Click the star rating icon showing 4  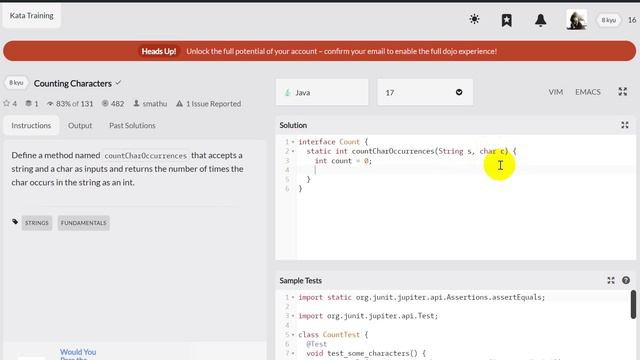[x=6, y=103]
